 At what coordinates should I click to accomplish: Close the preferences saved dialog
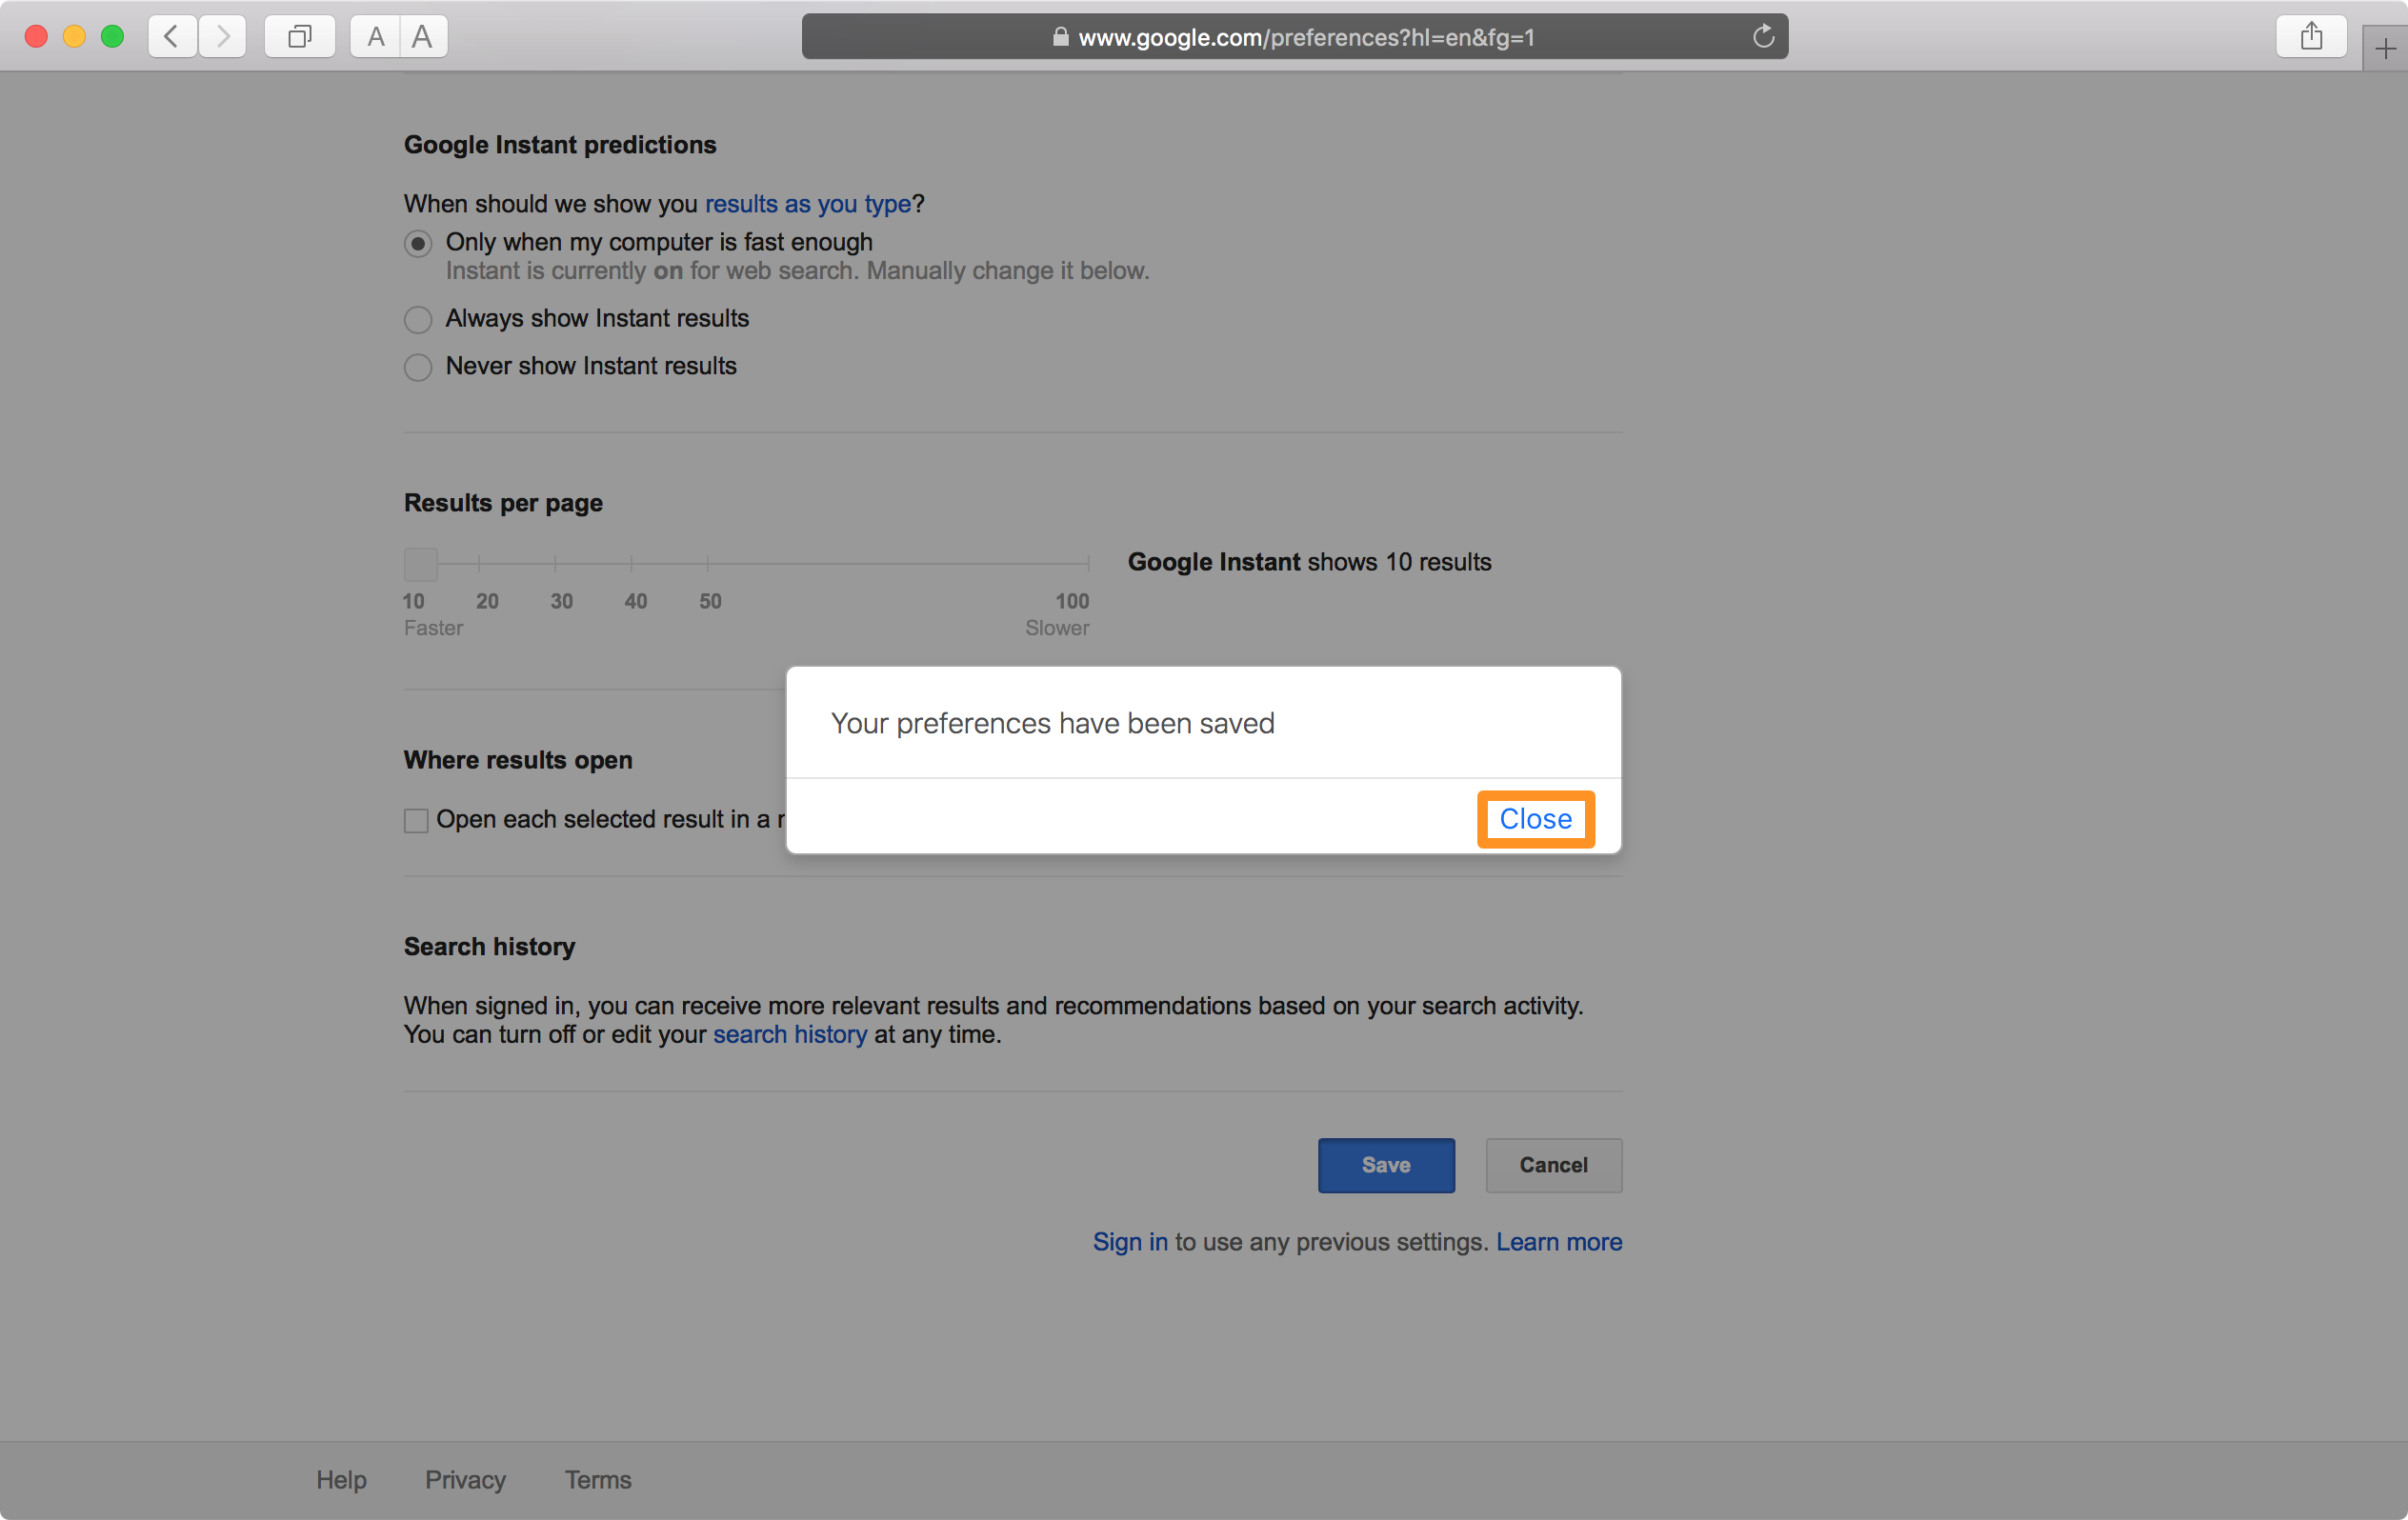point(1535,819)
